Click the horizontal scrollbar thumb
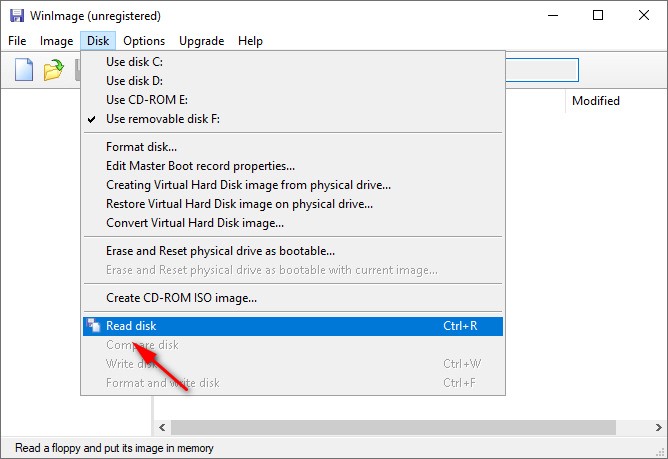This screenshot has width=668, height=459. point(393,427)
